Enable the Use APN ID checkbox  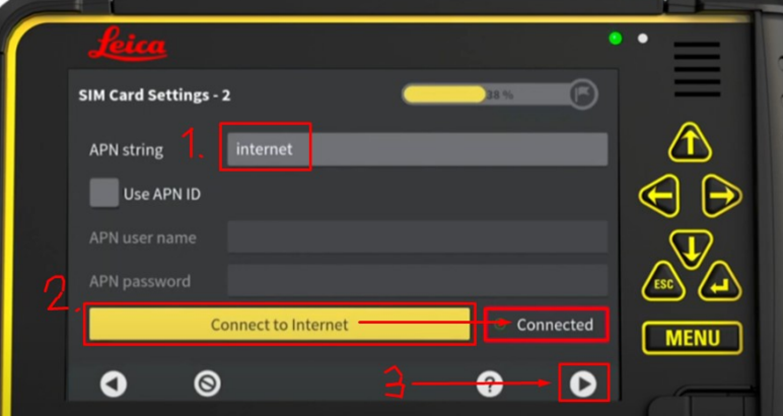104,193
